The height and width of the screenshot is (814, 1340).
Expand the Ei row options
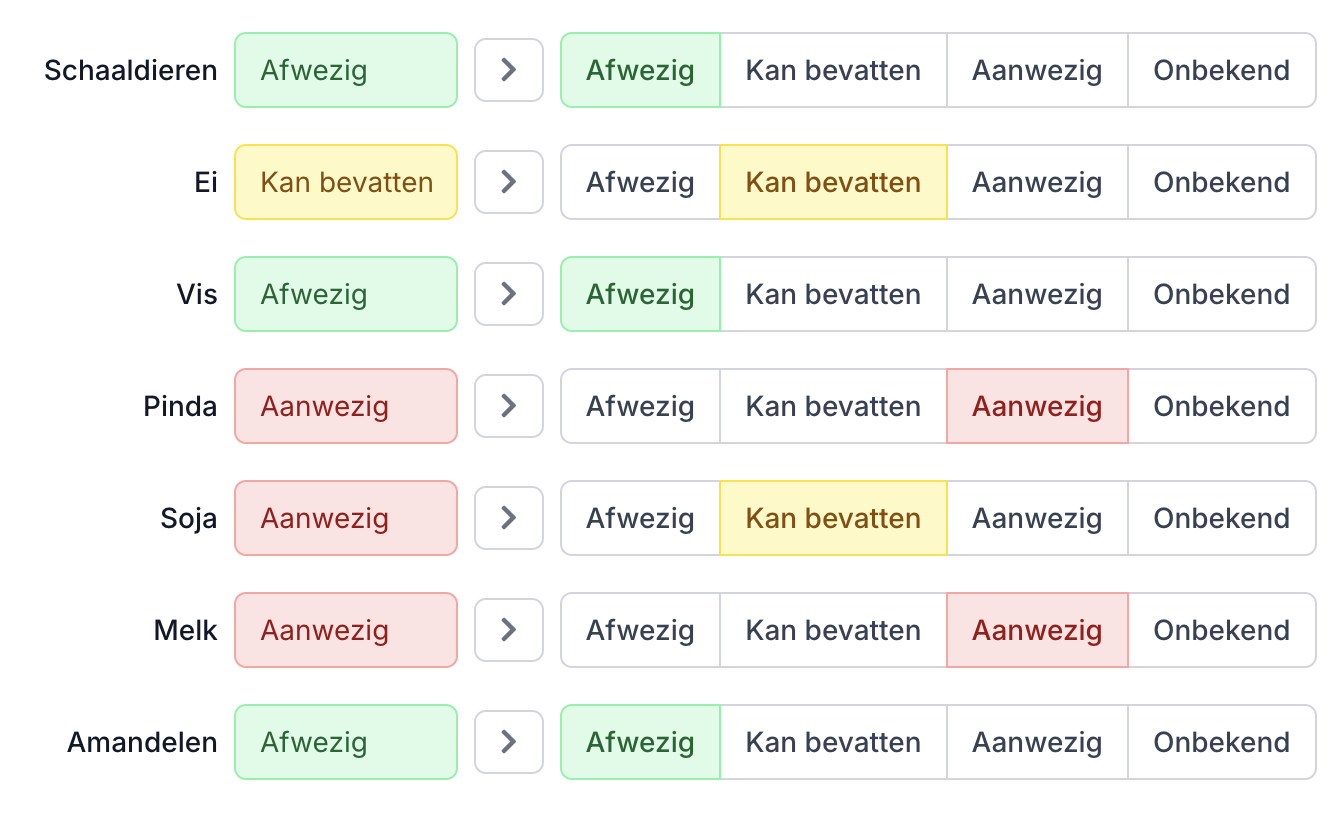pos(508,182)
